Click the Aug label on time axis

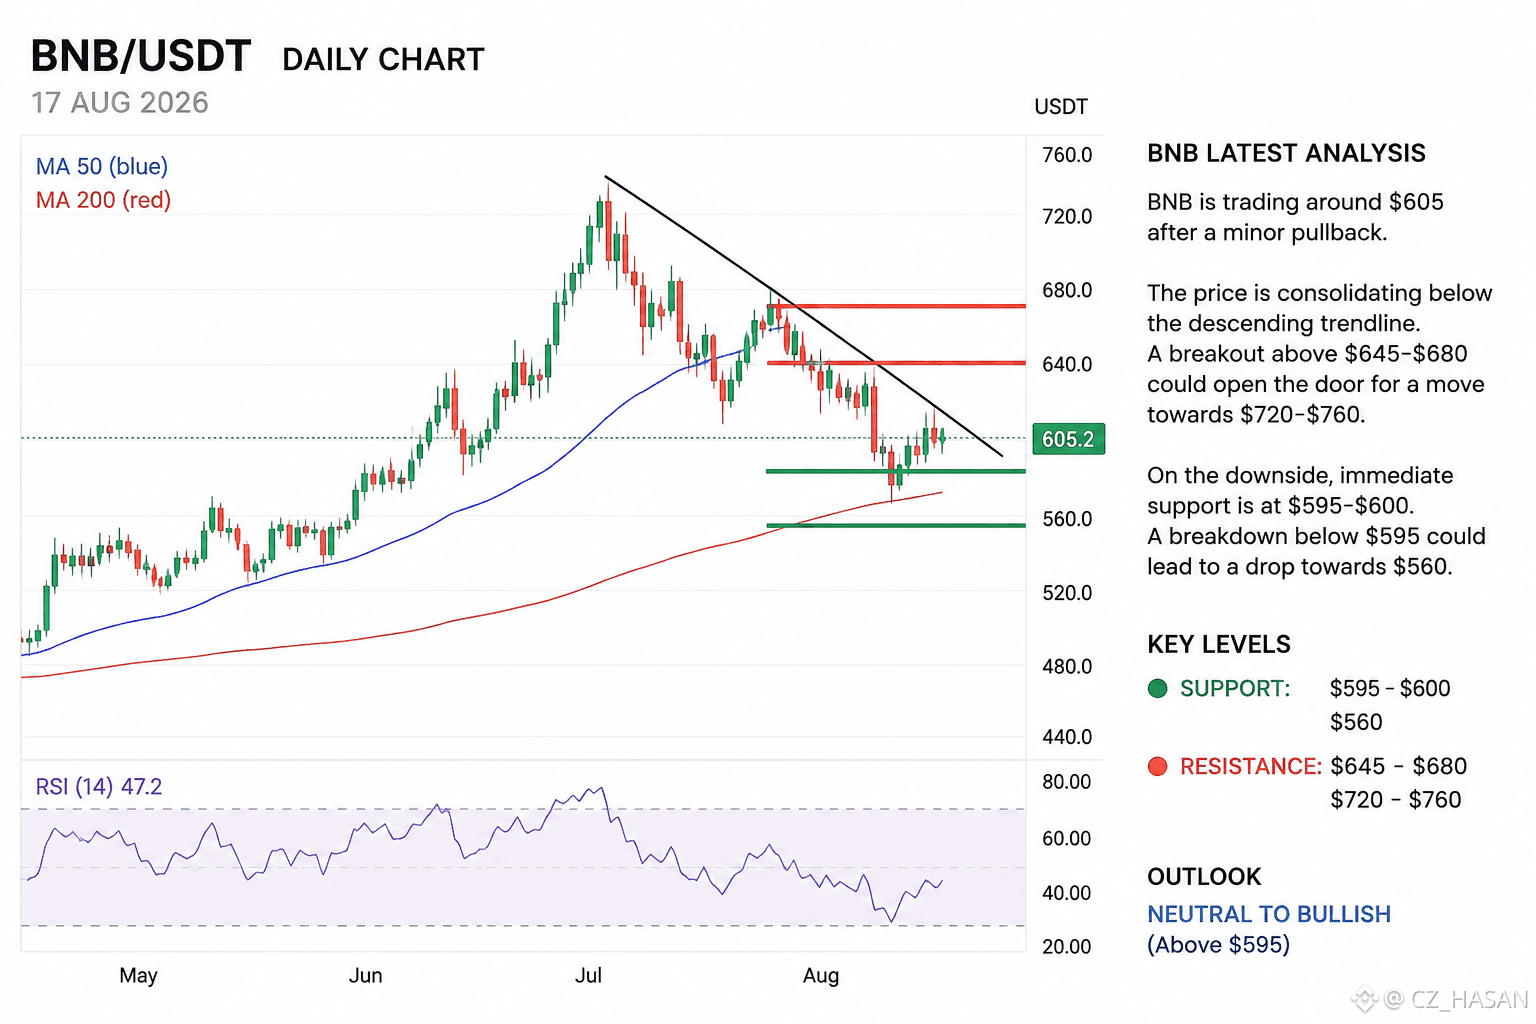click(x=821, y=977)
